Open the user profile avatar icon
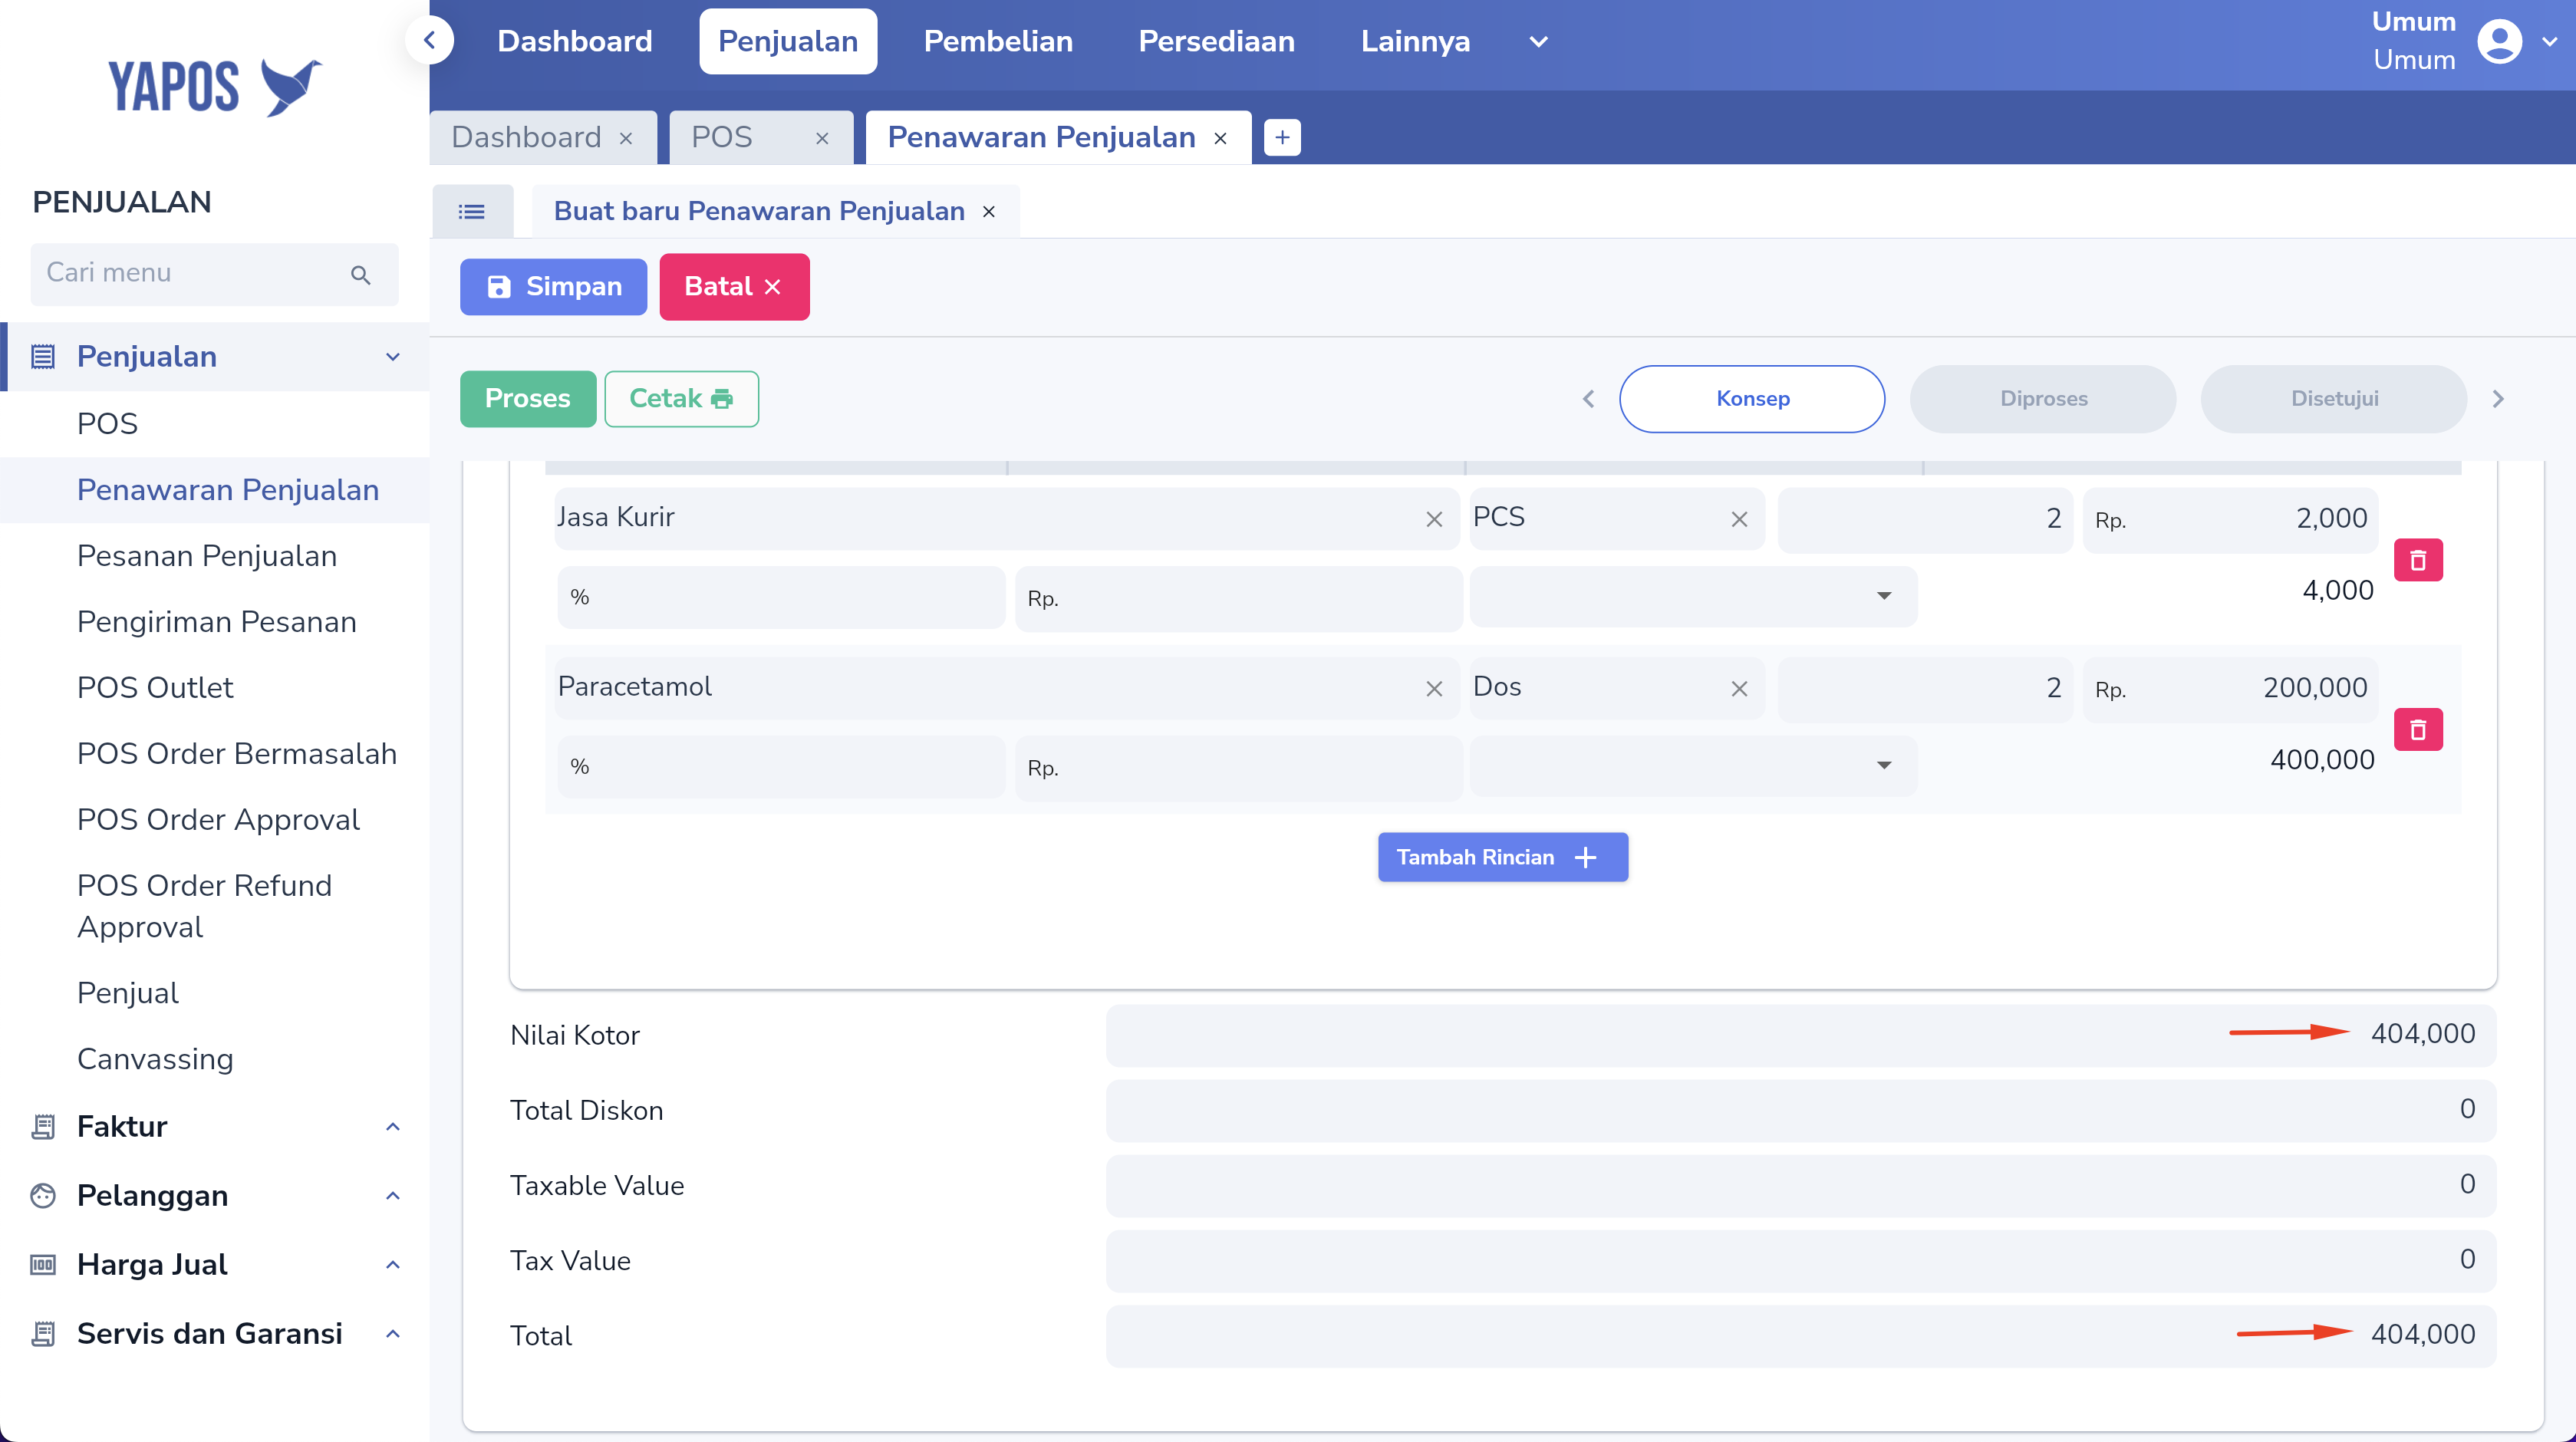Viewport: 2576px width, 1442px height. point(2499,41)
